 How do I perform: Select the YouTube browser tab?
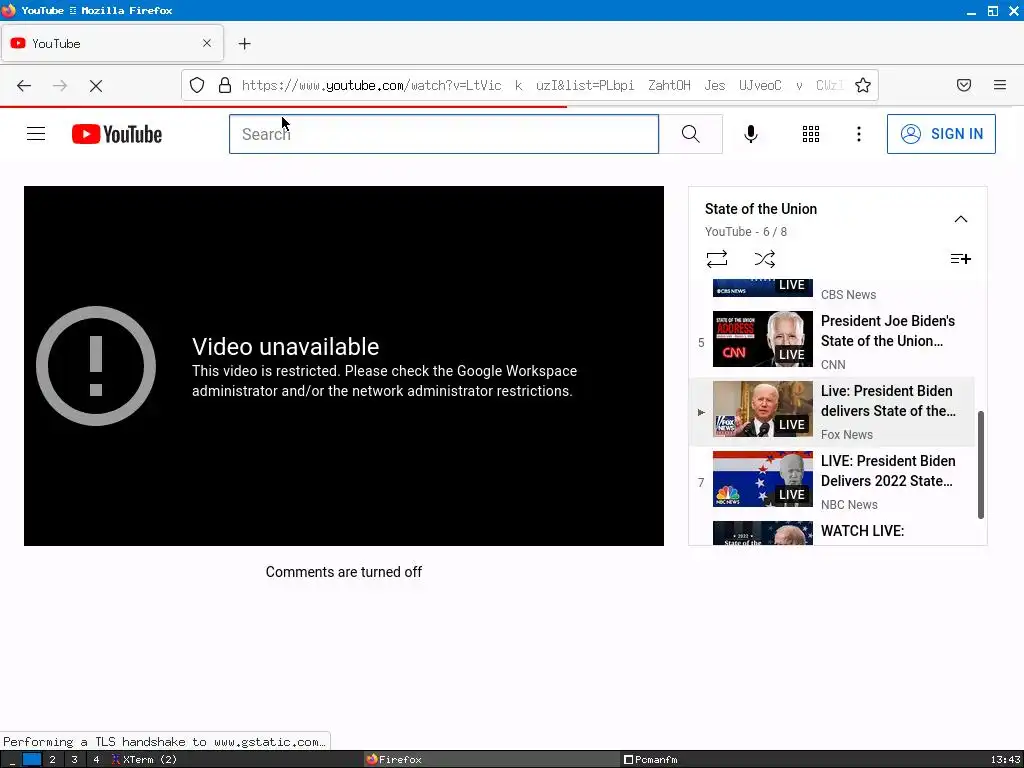pyautogui.click(x=112, y=44)
